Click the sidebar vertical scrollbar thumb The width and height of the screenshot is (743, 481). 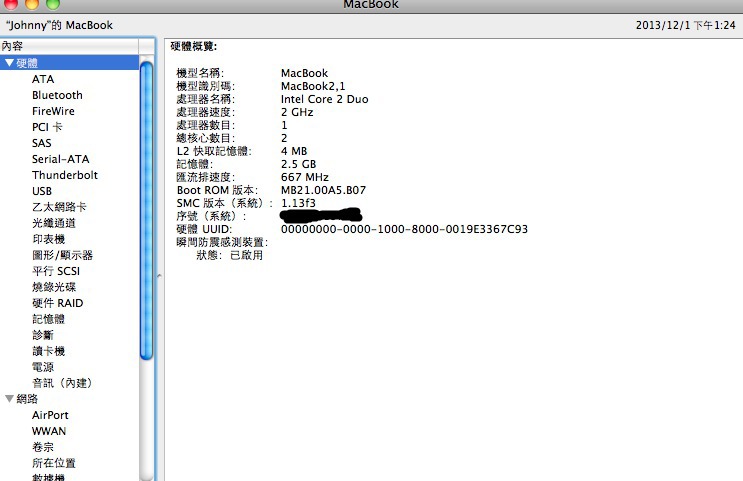pyautogui.click(x=147, y=211)
